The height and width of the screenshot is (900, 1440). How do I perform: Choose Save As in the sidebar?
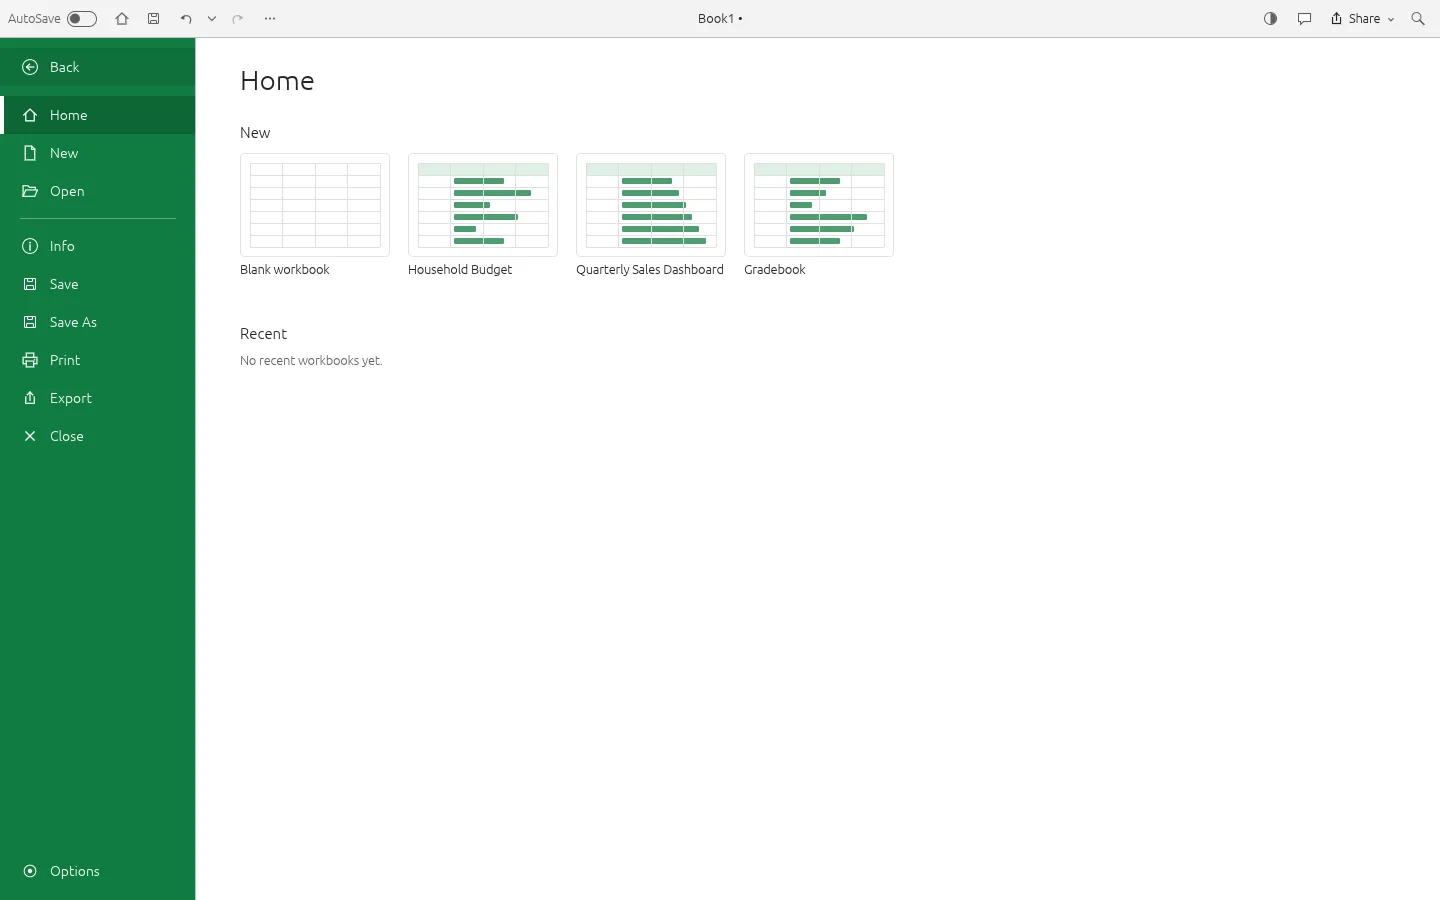coord(98,322)
